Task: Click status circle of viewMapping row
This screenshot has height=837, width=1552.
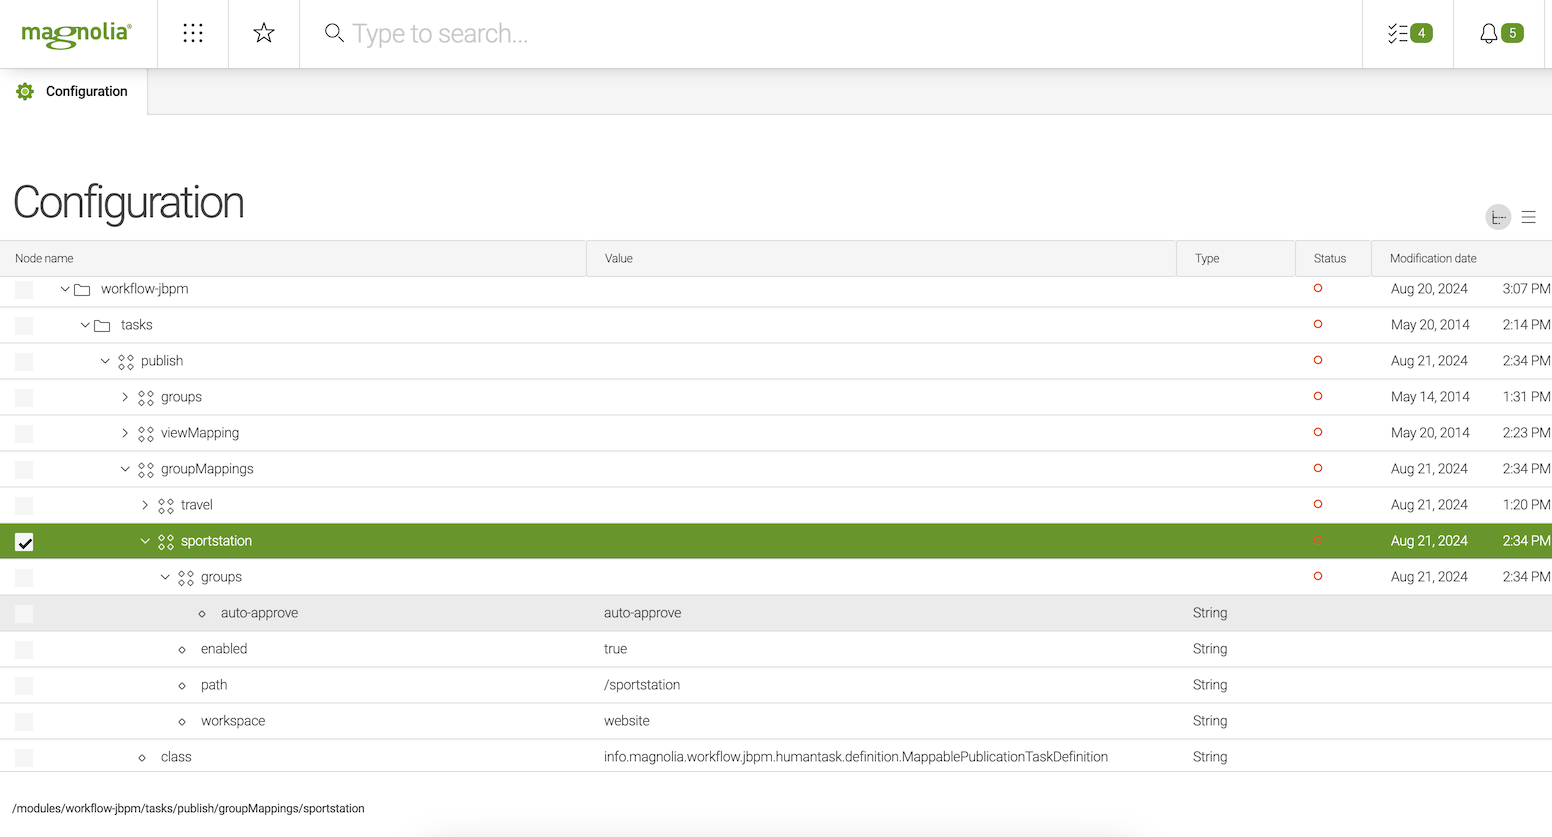Action: pos(1318,432)
